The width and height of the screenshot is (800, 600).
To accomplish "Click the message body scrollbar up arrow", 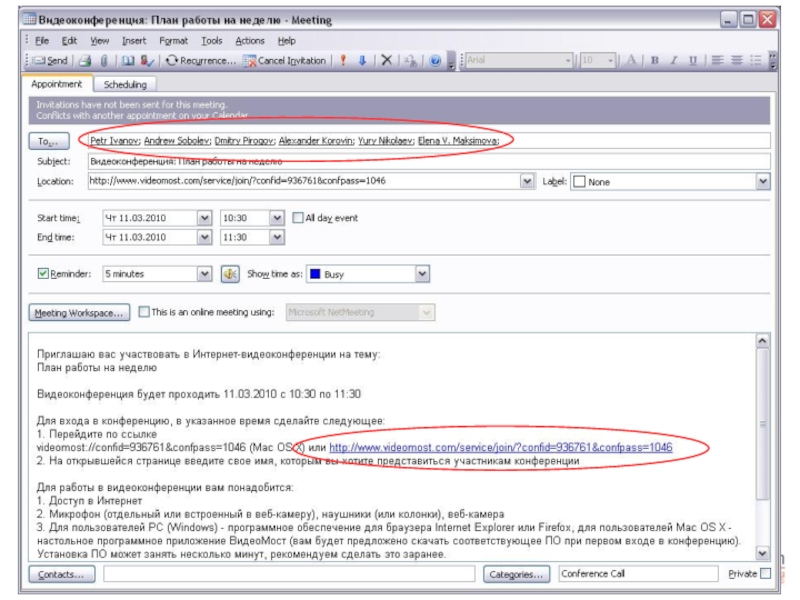I will click(762, 341).
